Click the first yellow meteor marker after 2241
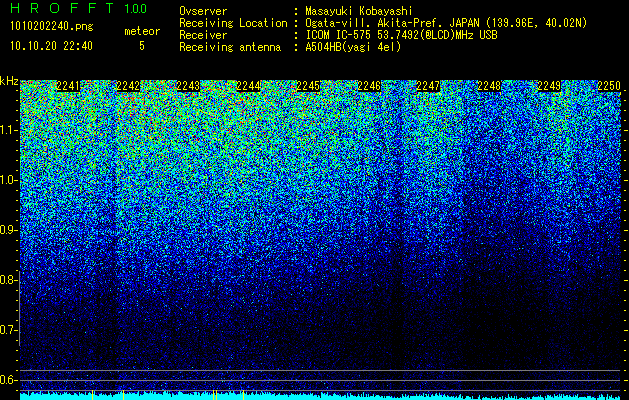 click(x=92, y=395)
